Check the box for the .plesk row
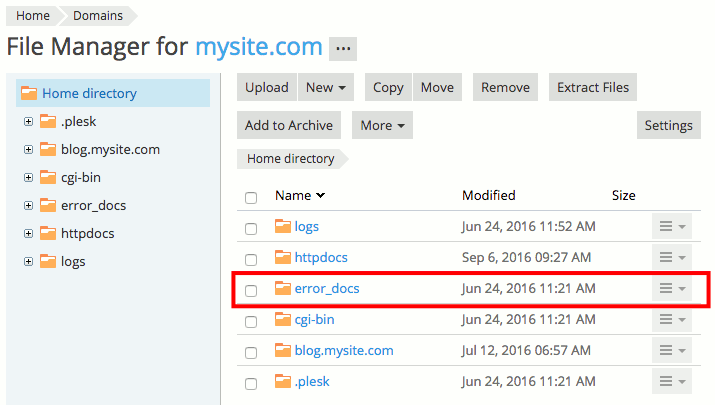This screenshot has height=405, width=715. [x=251, y=384]
